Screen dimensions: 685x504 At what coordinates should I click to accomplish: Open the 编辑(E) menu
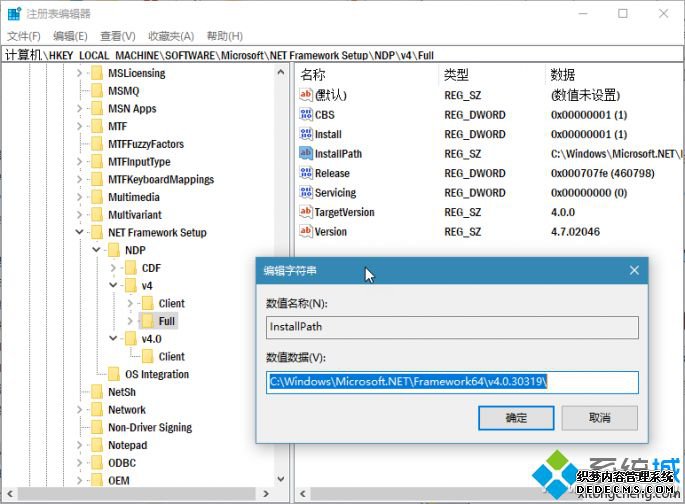70,36
